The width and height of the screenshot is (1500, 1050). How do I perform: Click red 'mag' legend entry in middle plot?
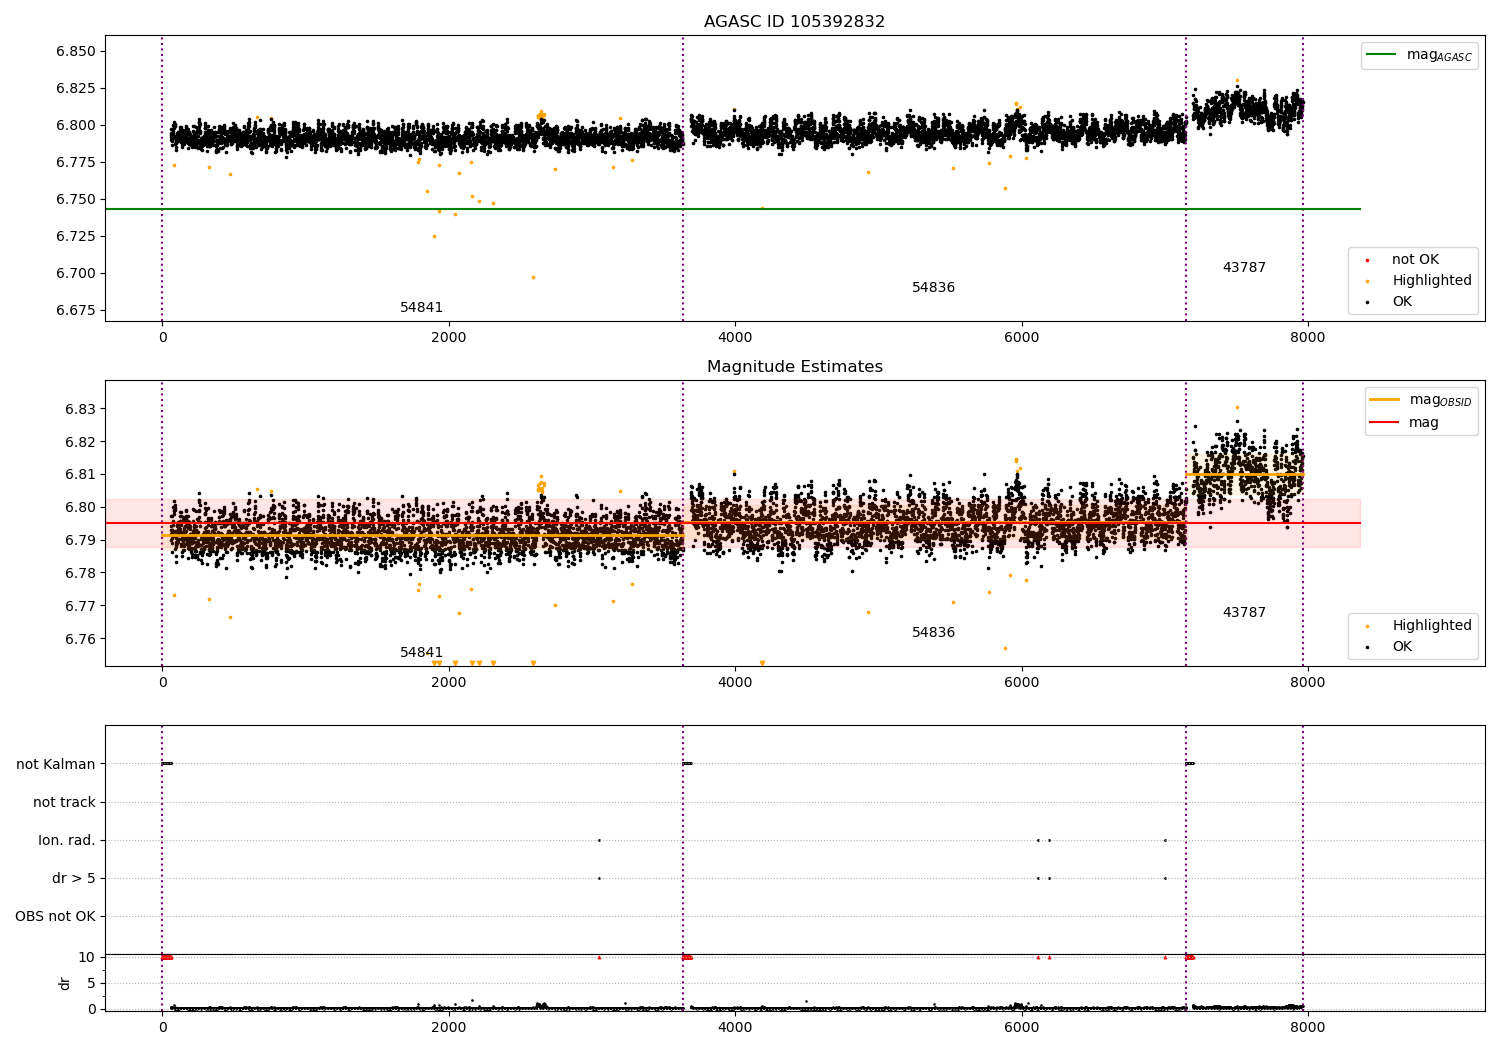click(x=1404, y=423)
